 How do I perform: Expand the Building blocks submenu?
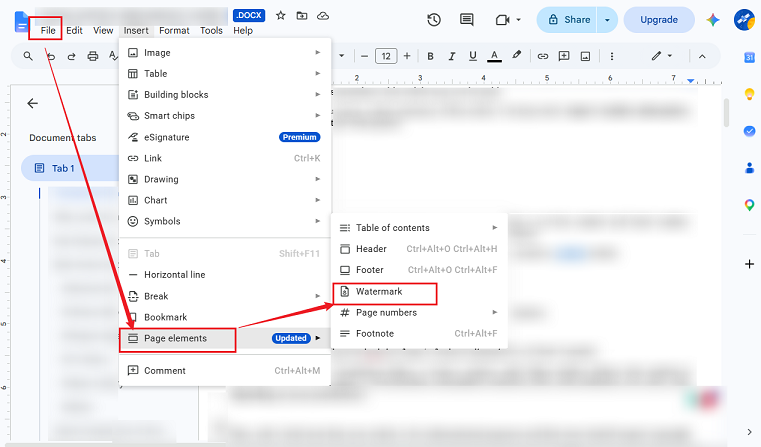[x=225, y=95]
